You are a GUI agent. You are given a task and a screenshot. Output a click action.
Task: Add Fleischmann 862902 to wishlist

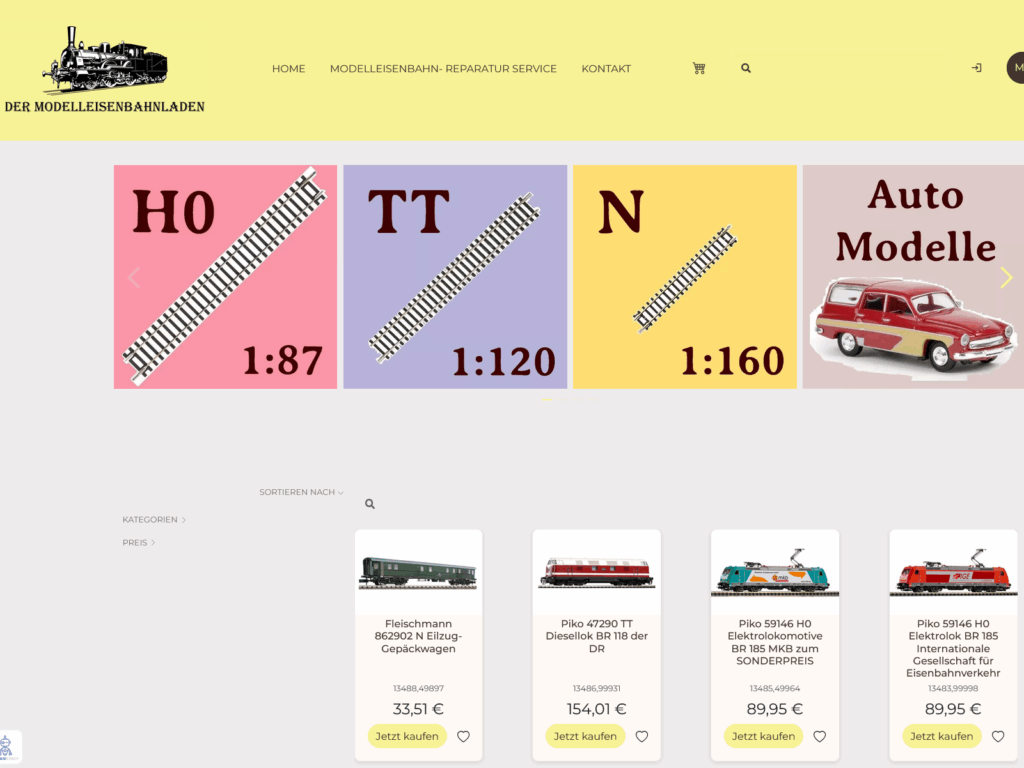(x=463, y=737)
